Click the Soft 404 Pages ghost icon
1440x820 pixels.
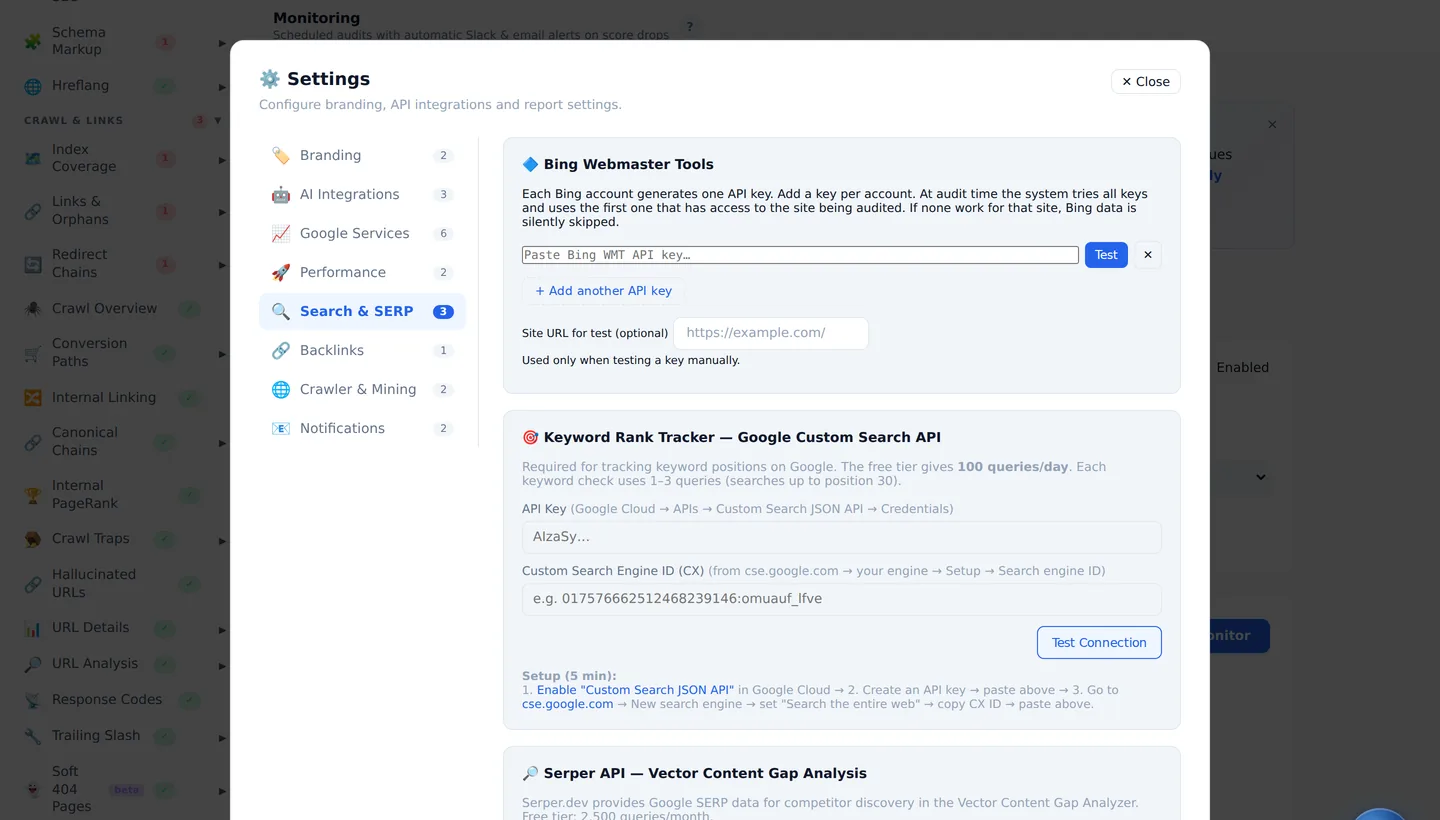pyautogui.click(x=33, y=789)
